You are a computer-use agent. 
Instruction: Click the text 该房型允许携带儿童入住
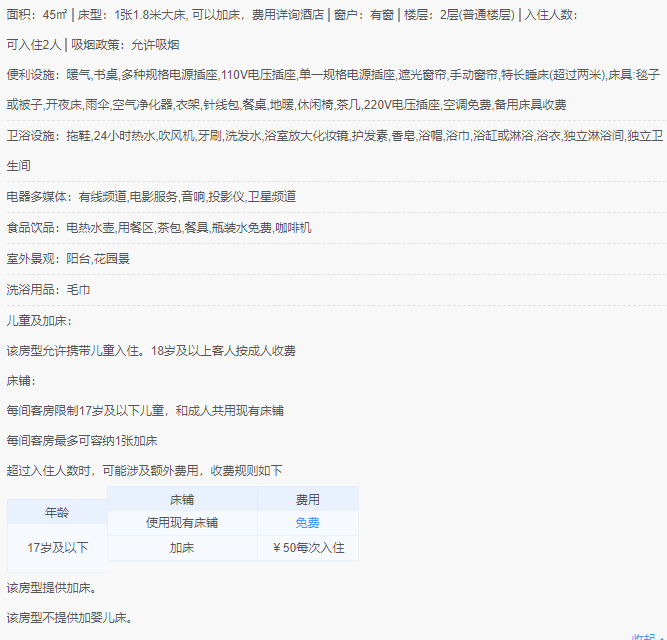coord(75,351)
